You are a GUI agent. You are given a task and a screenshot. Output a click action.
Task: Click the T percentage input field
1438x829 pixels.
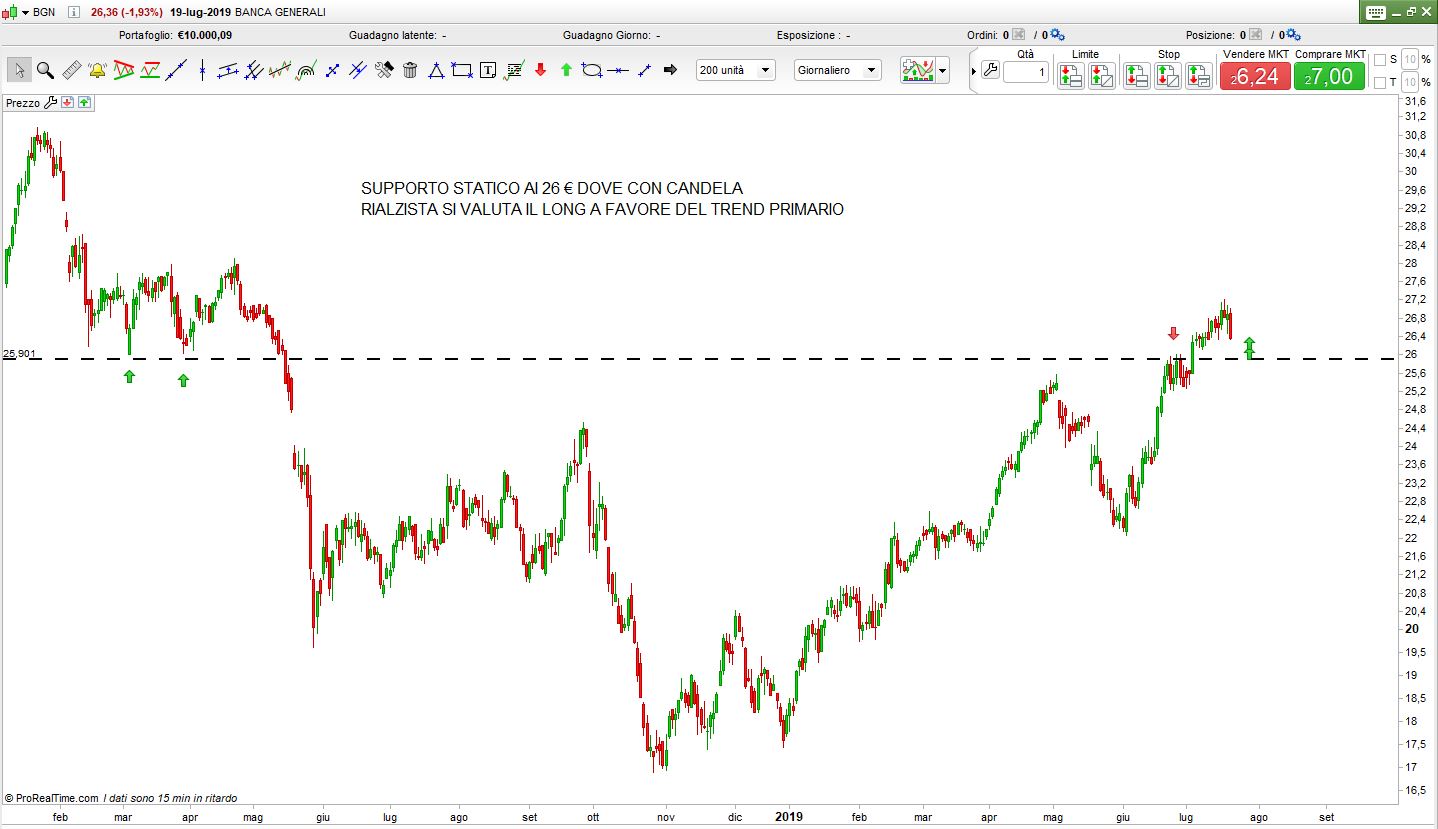pos(1409,82)
